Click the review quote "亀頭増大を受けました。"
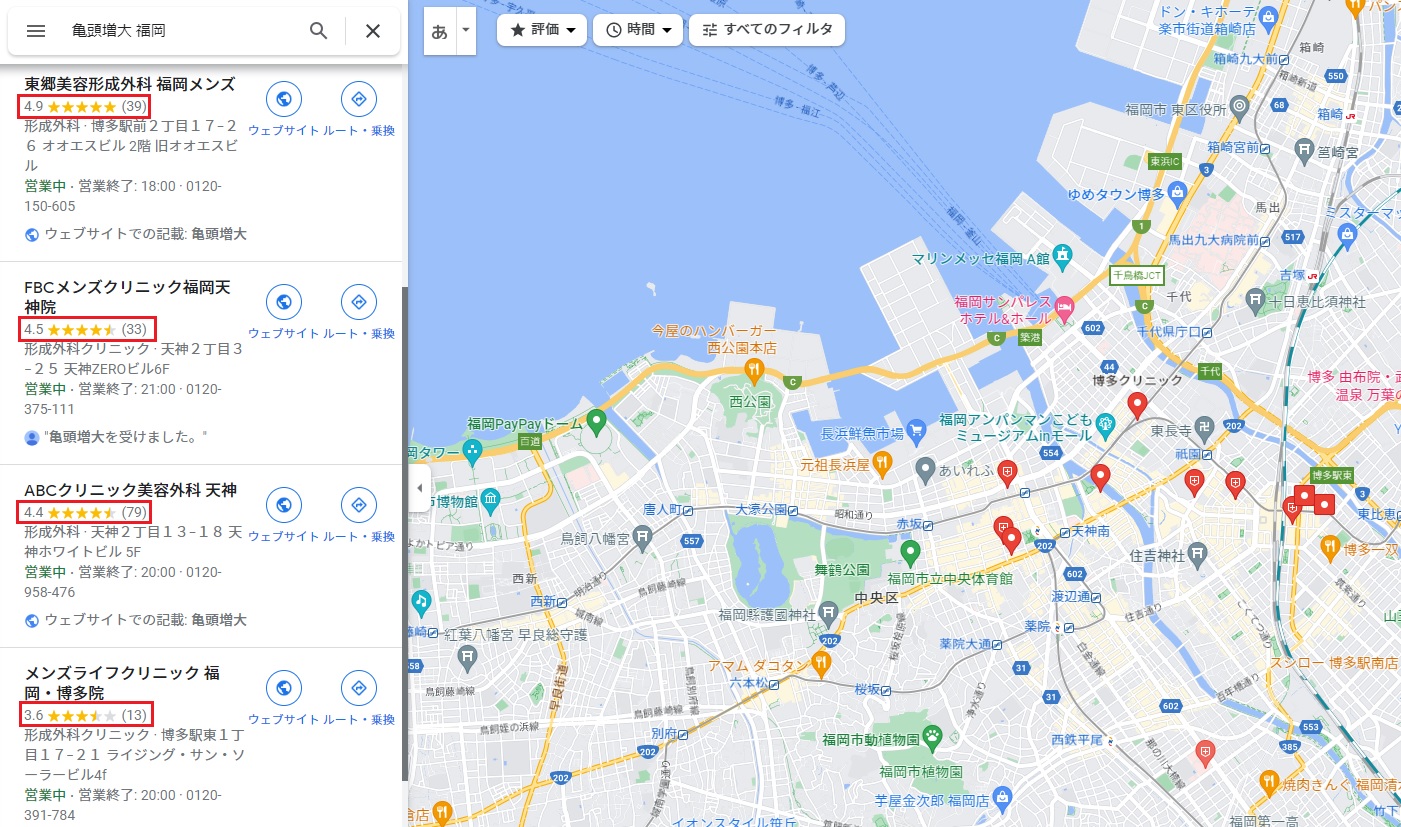 tap(126, 437)
